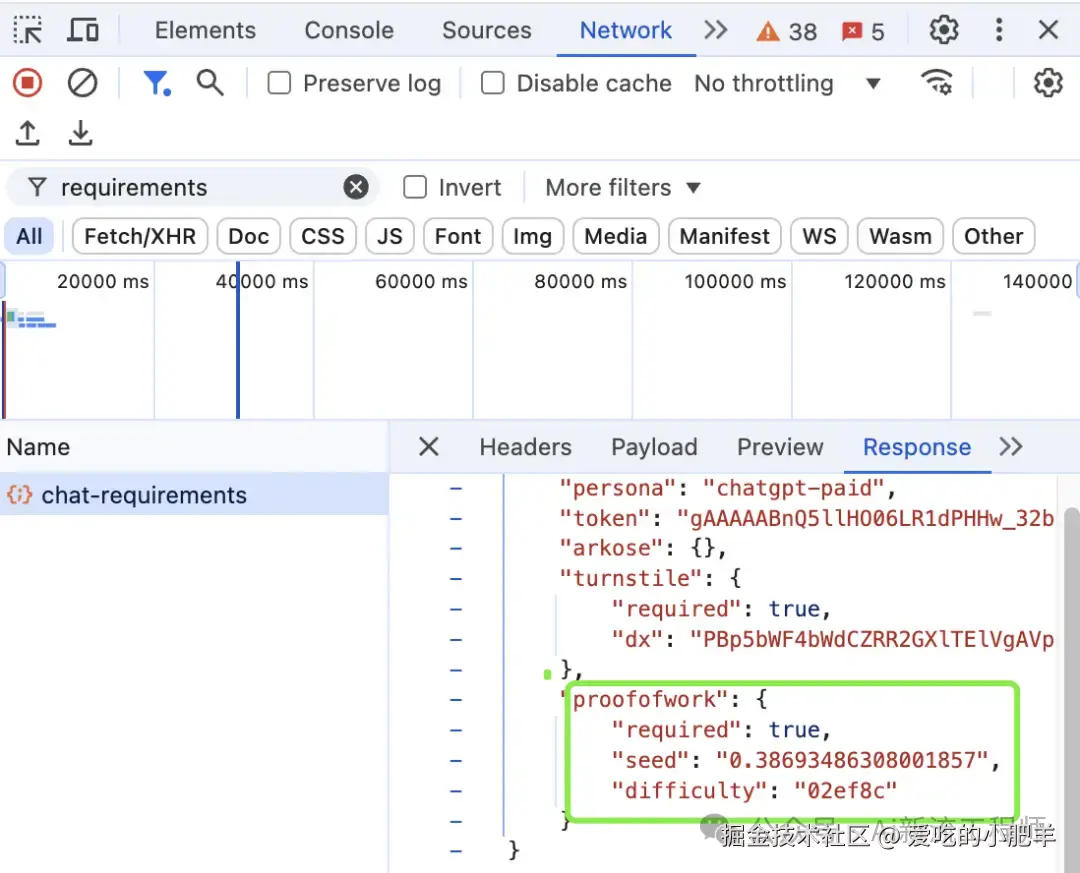Image resolution: width=1080 pixels, height=873 pixels.
Task: Open DevTools settings gear
Action: point(944,30)
